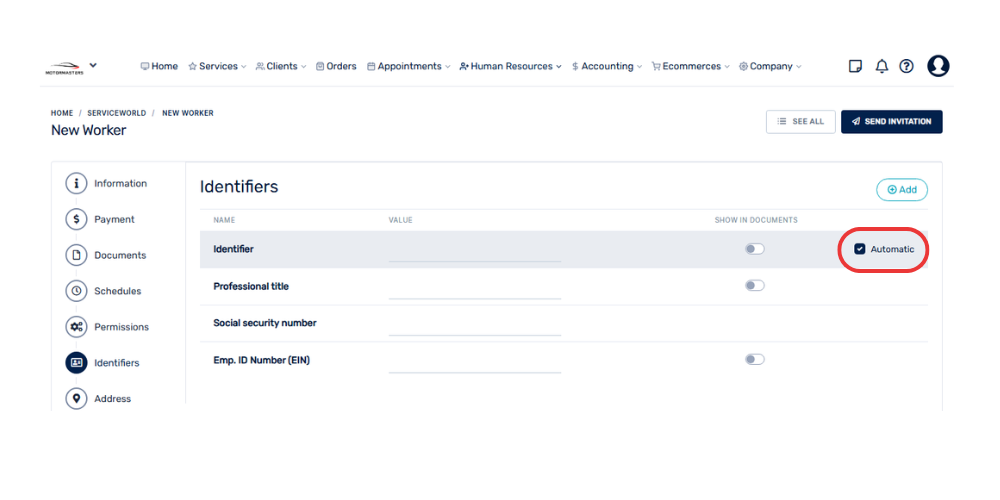Select the Payment dollar icon in sidebar
The width and height of the screenshot is (1000, 500).
coord(76,219)
